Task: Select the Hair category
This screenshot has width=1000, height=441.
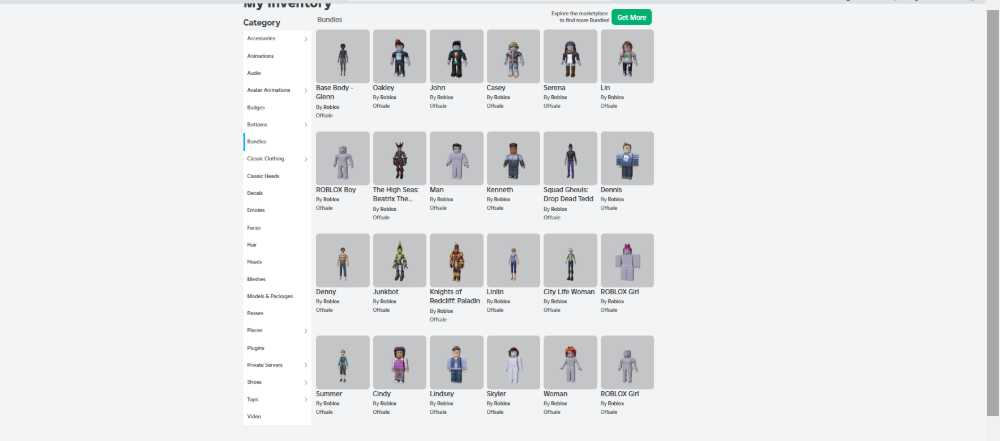Action: tap(252, 244)
